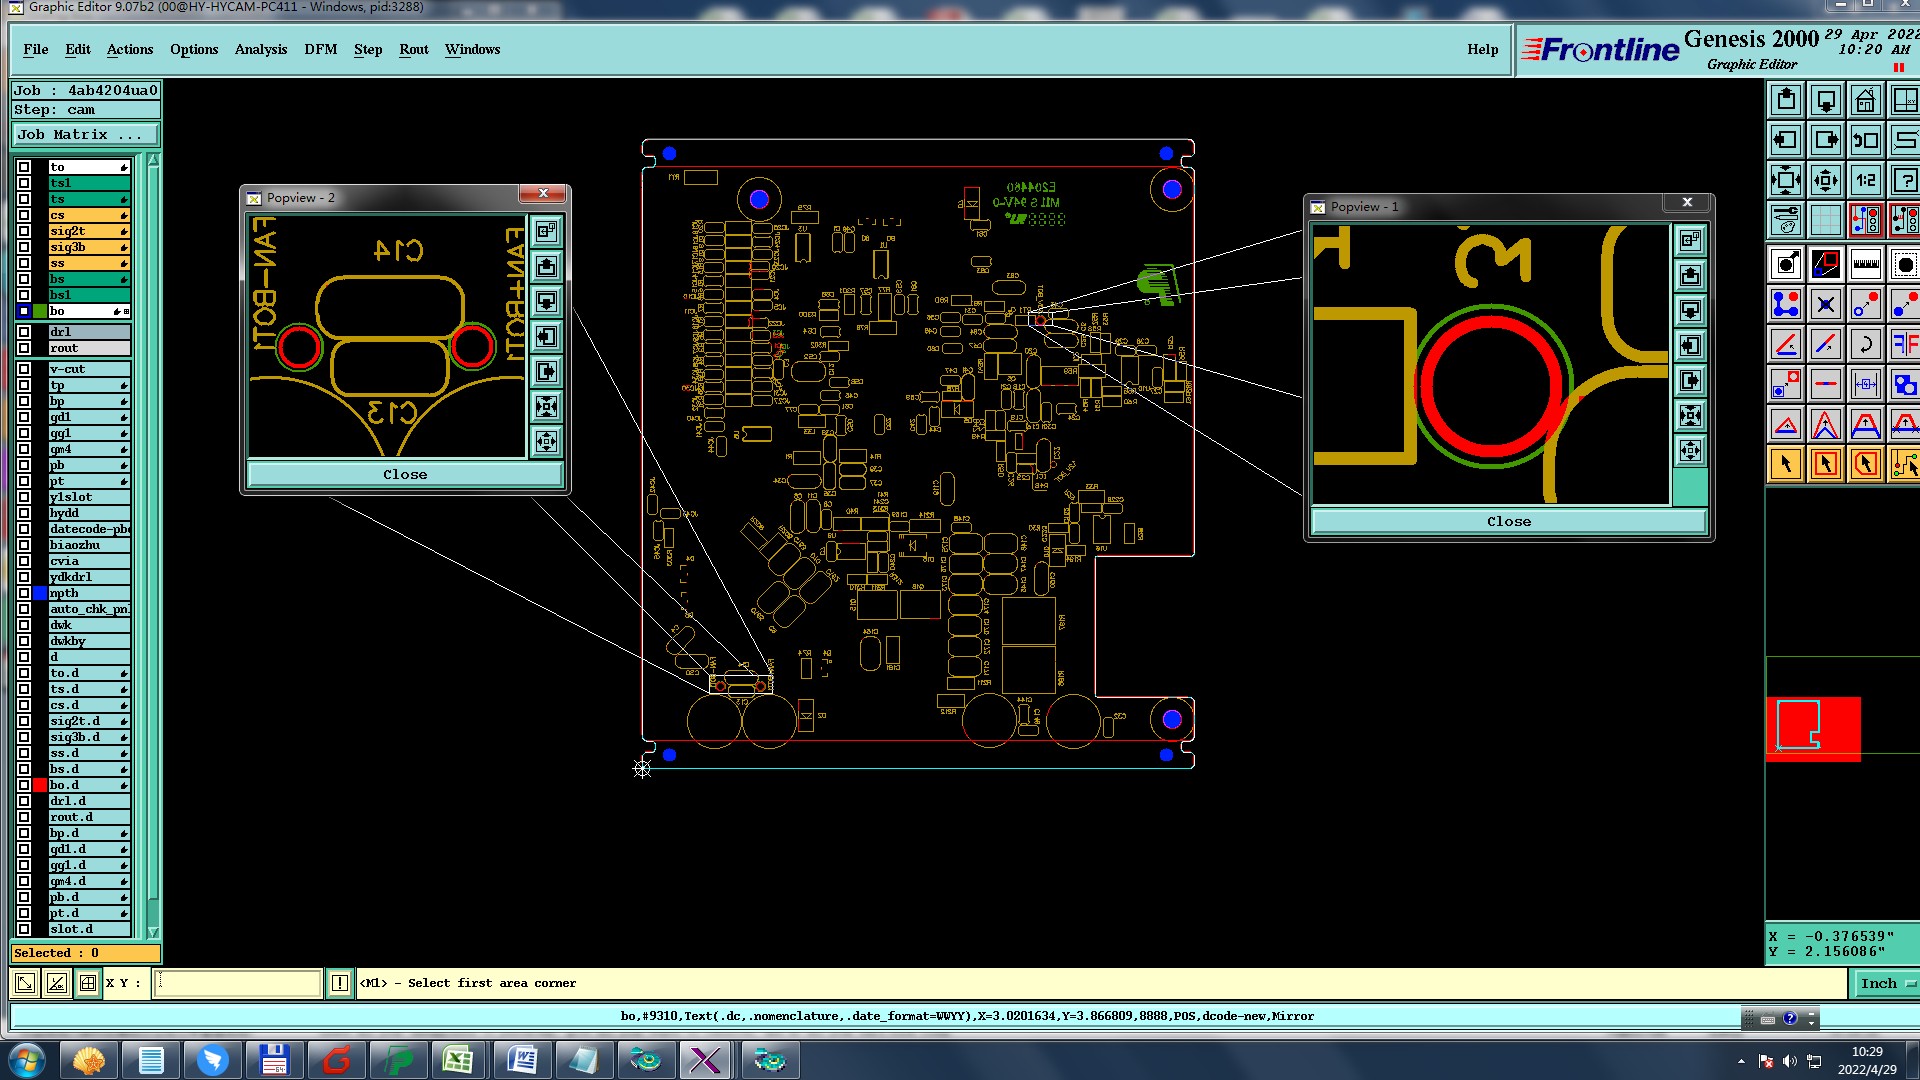Click the Job Matrix button
Image resolution: width=1920 pixels, height=1080 pixels.
(85, 134)
